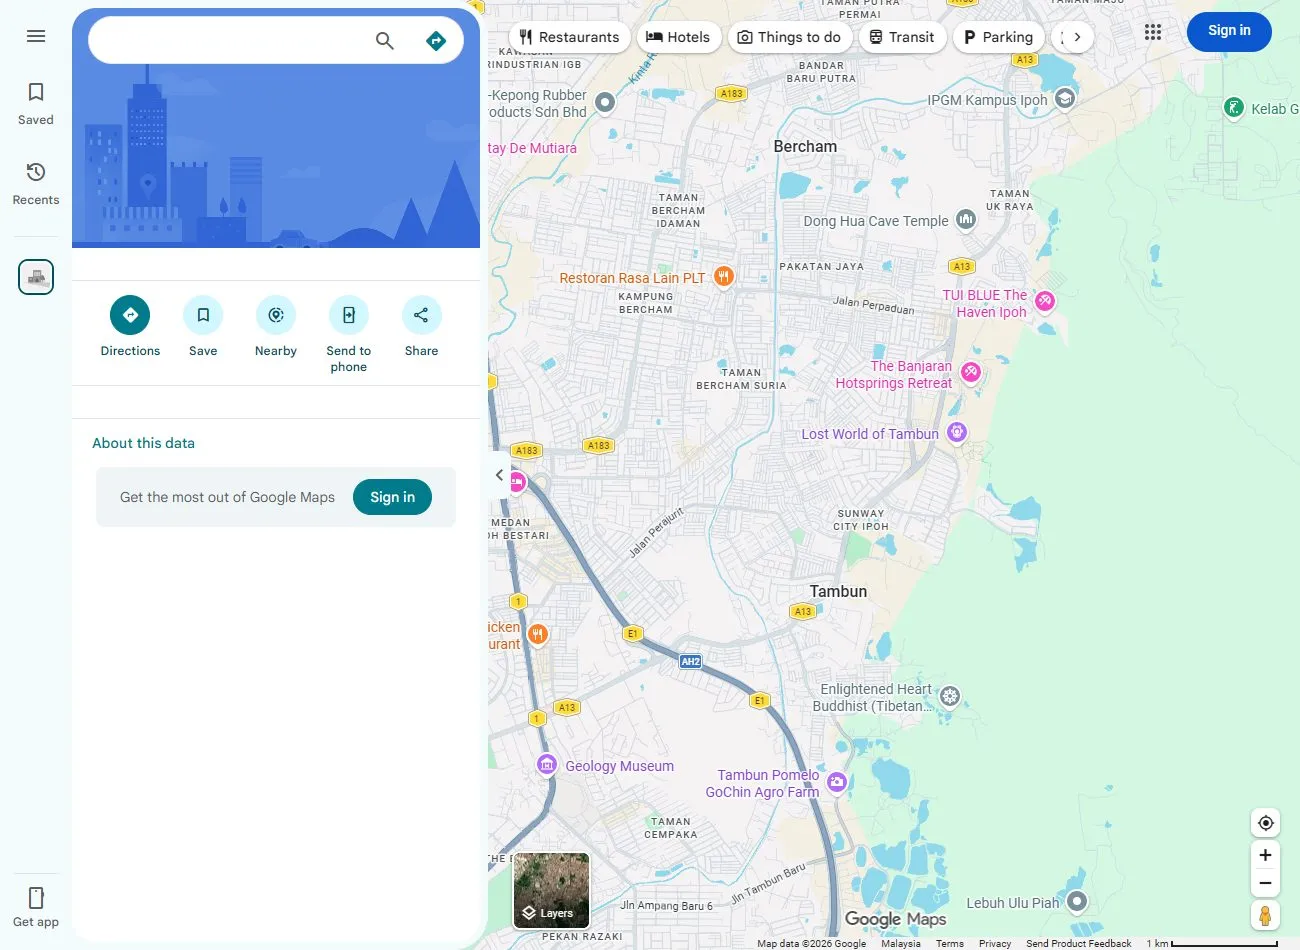This screenshot has width=1300, height=950.
Task: Select the Things to do chip
Action: [x=790, y=37]
